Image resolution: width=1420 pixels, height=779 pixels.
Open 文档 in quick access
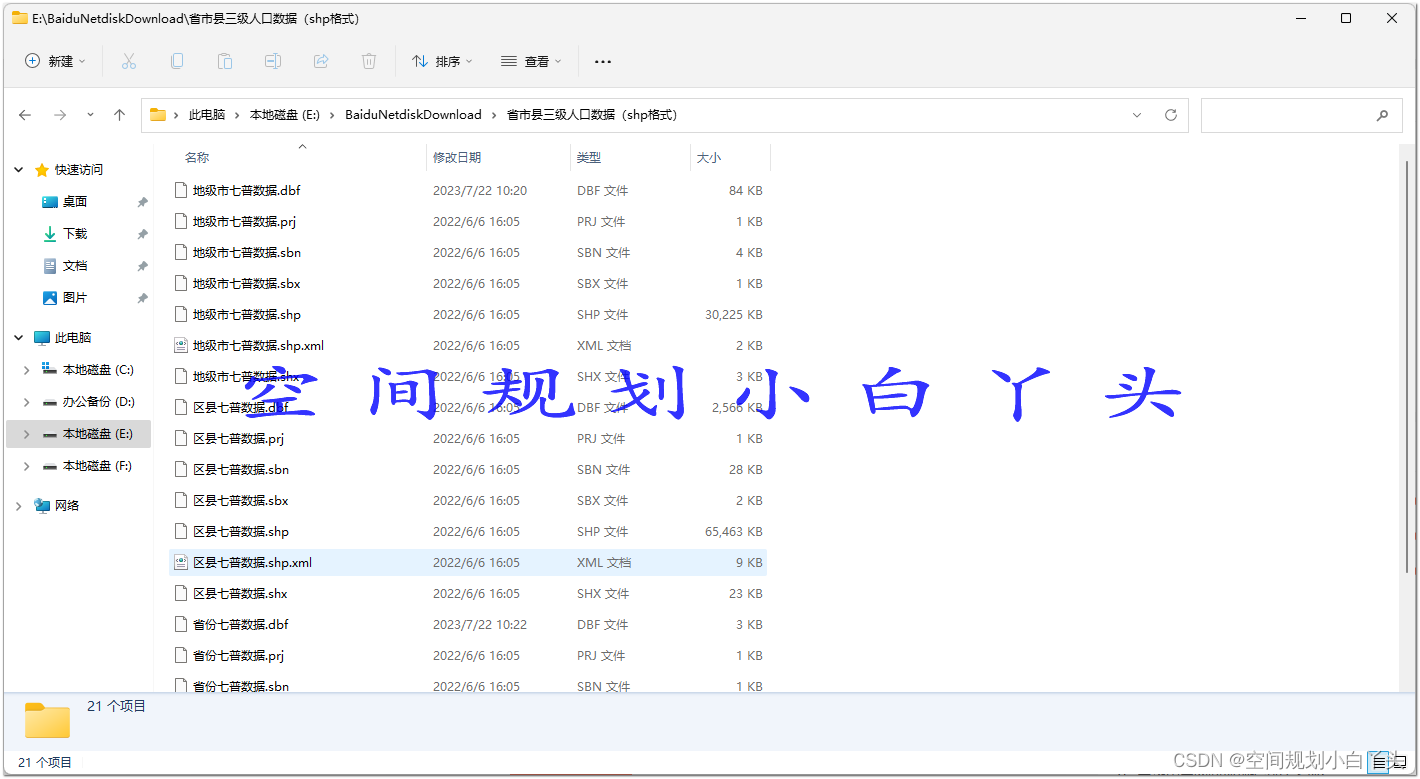(75, 265)
